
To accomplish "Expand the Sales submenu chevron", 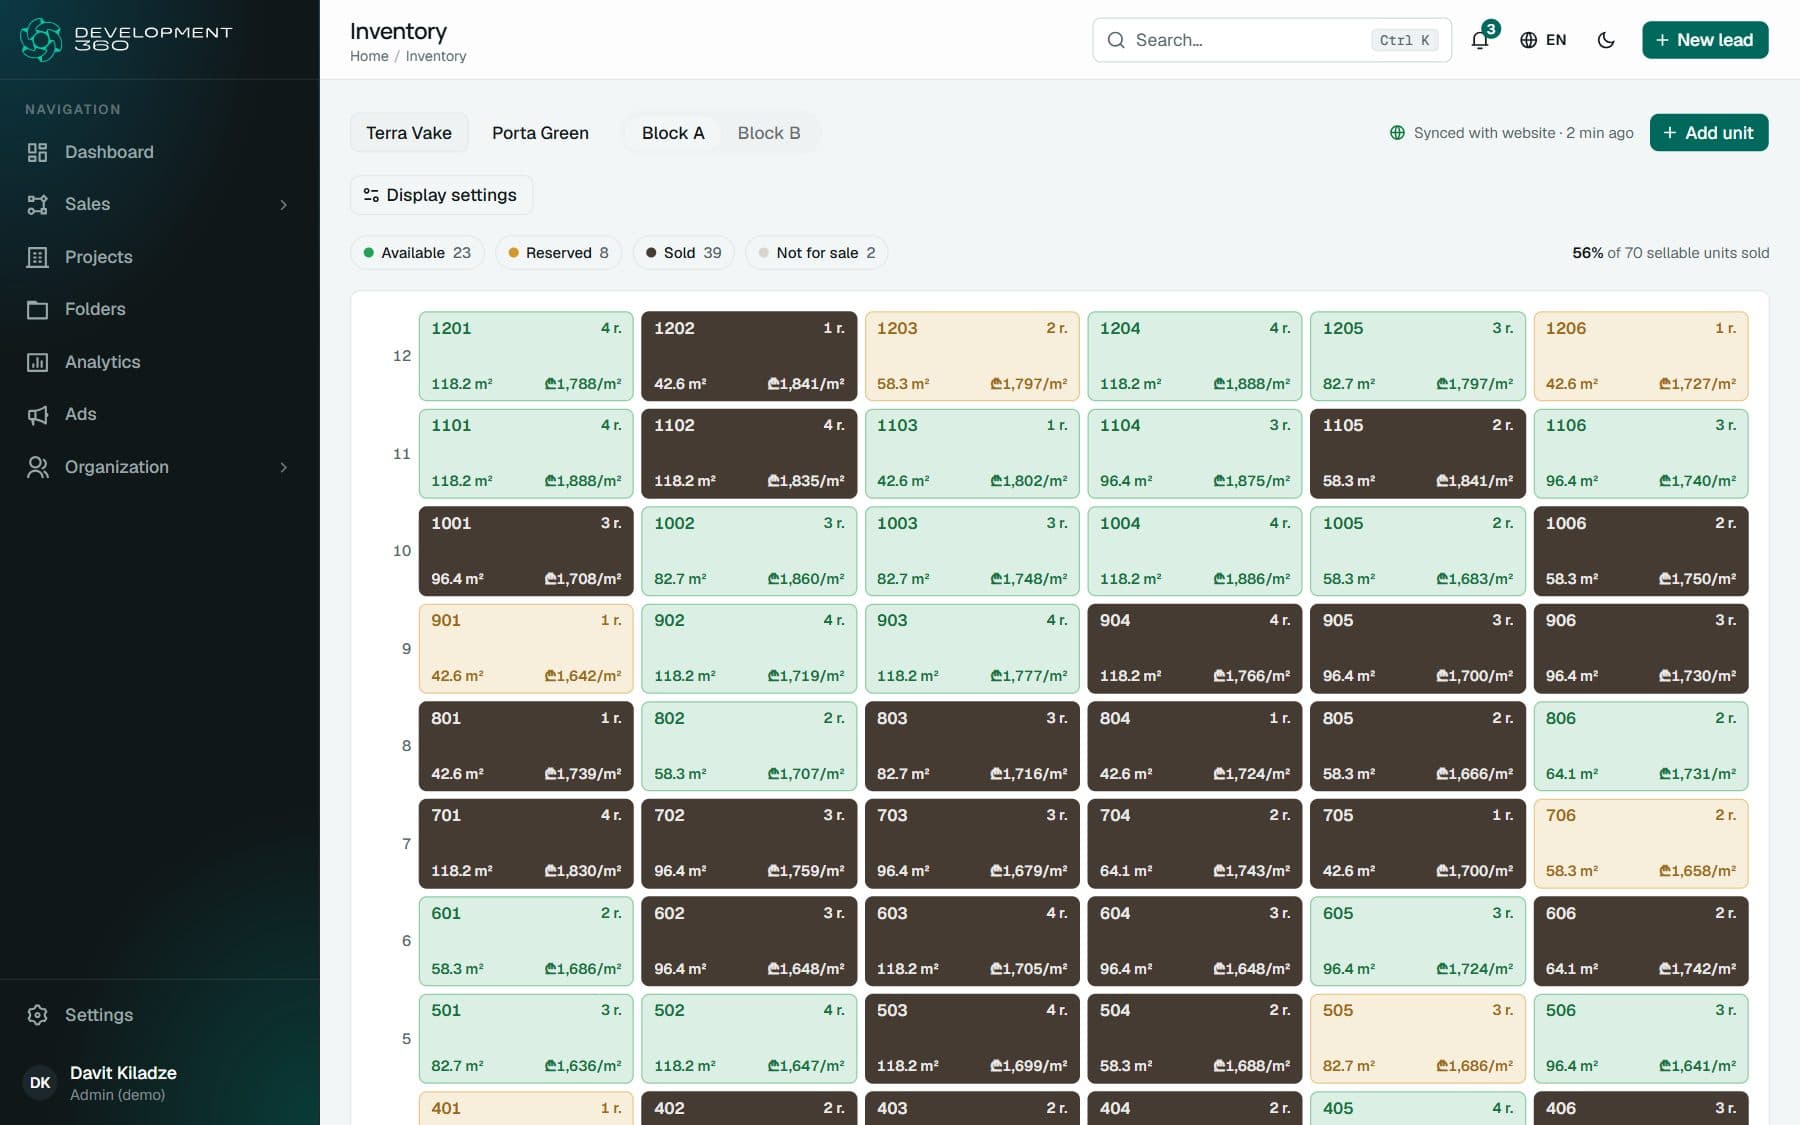I will point(283,204).
